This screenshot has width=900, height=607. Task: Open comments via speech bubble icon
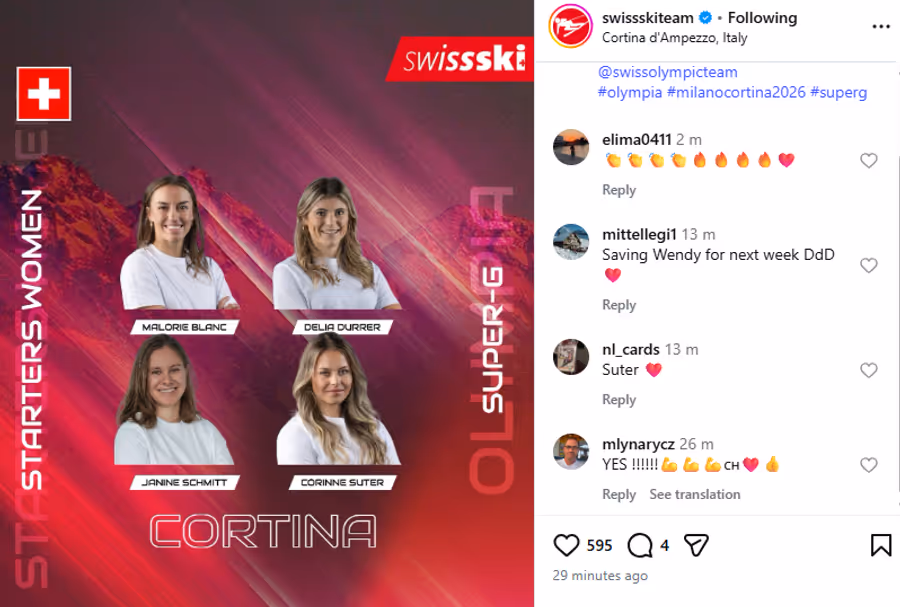tap(639, 545)
